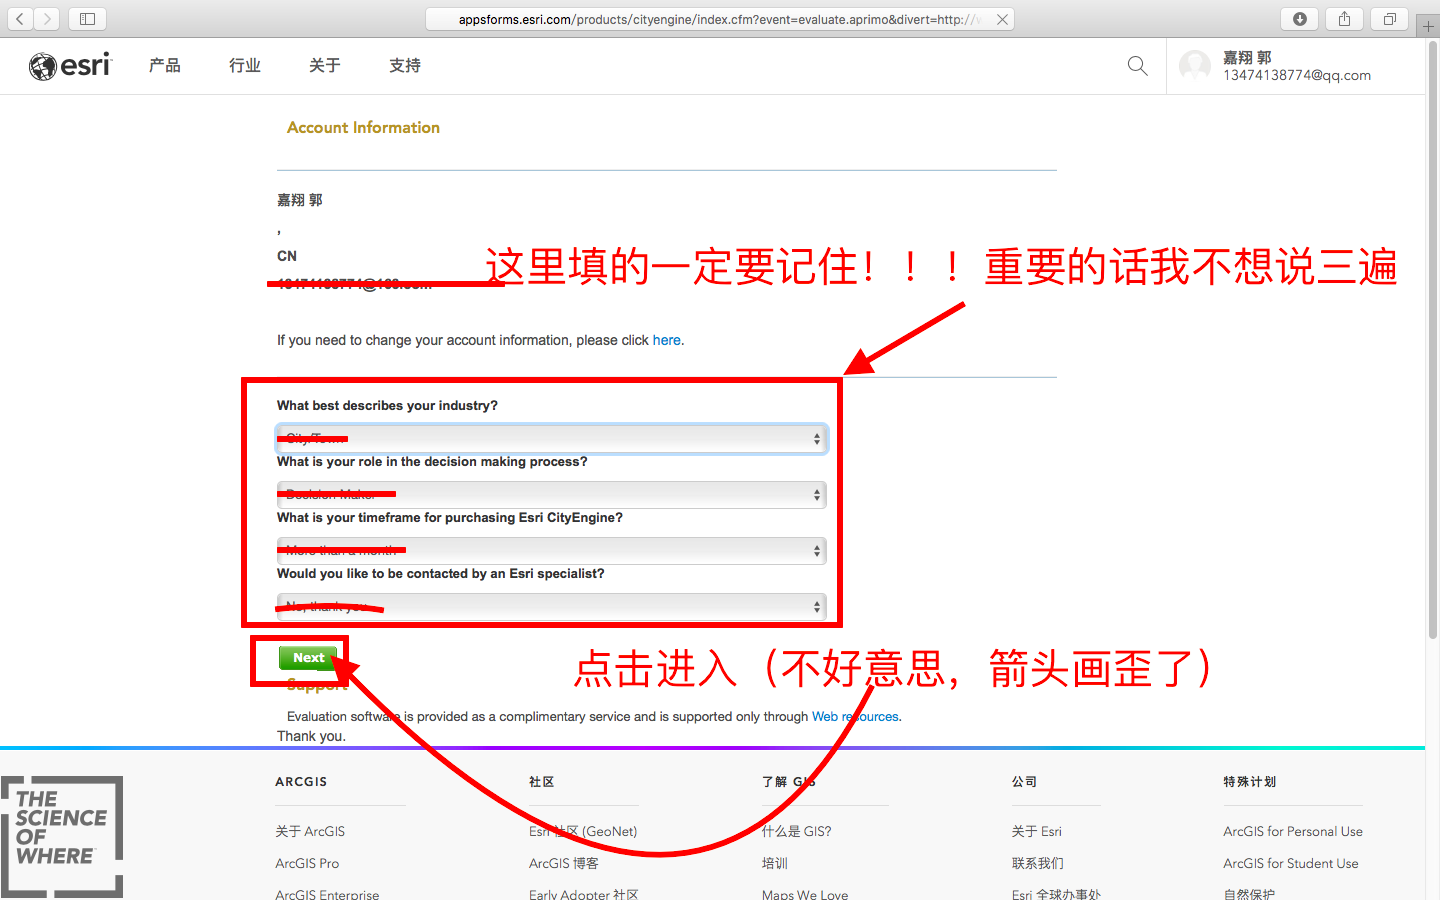Open account menu for 13474138774@qq.com
This screenshot has width=1440, height=900.
pyautogui.click(x=1296, y=66)
